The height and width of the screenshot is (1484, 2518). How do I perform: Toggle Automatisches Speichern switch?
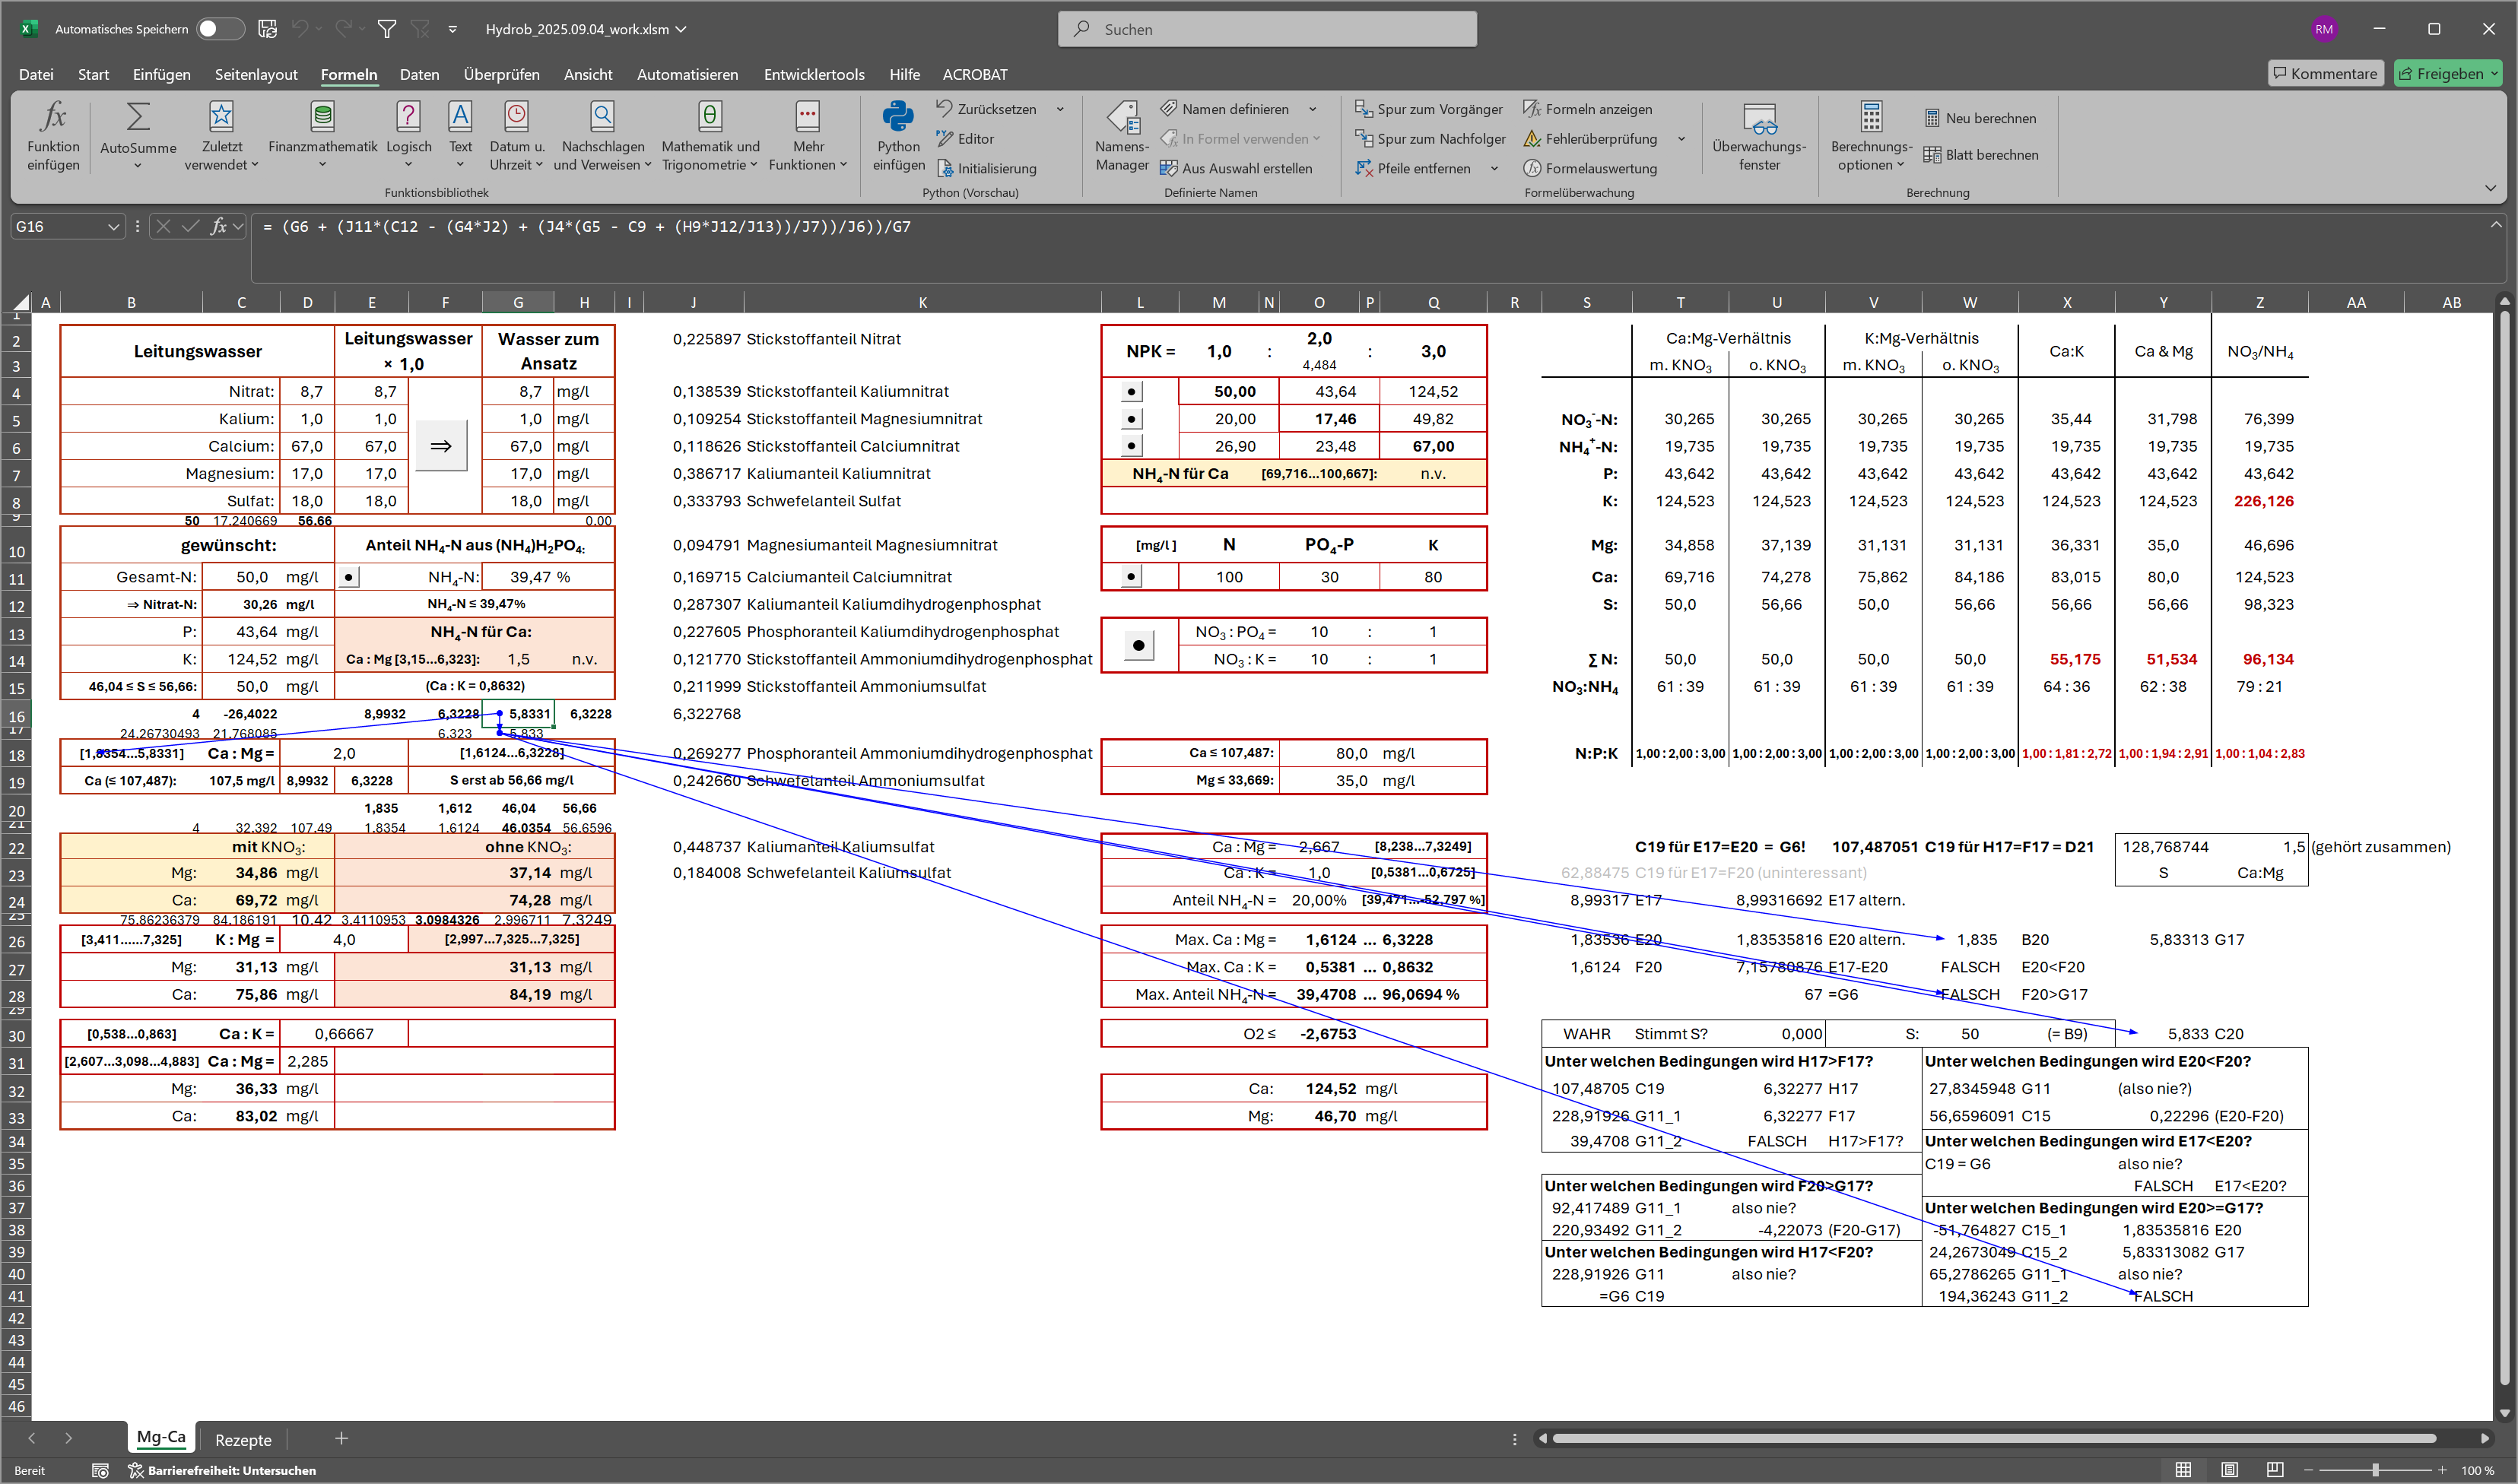219,29
